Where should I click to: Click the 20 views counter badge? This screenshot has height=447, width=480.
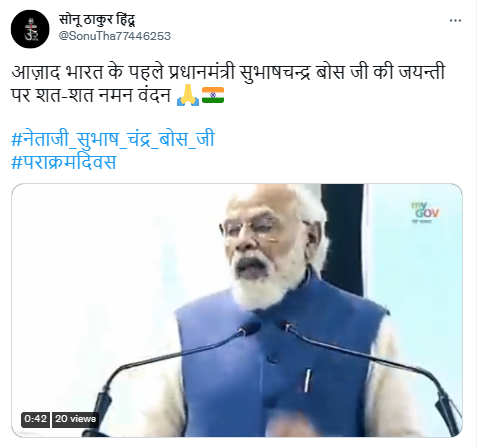click(75, 419)
